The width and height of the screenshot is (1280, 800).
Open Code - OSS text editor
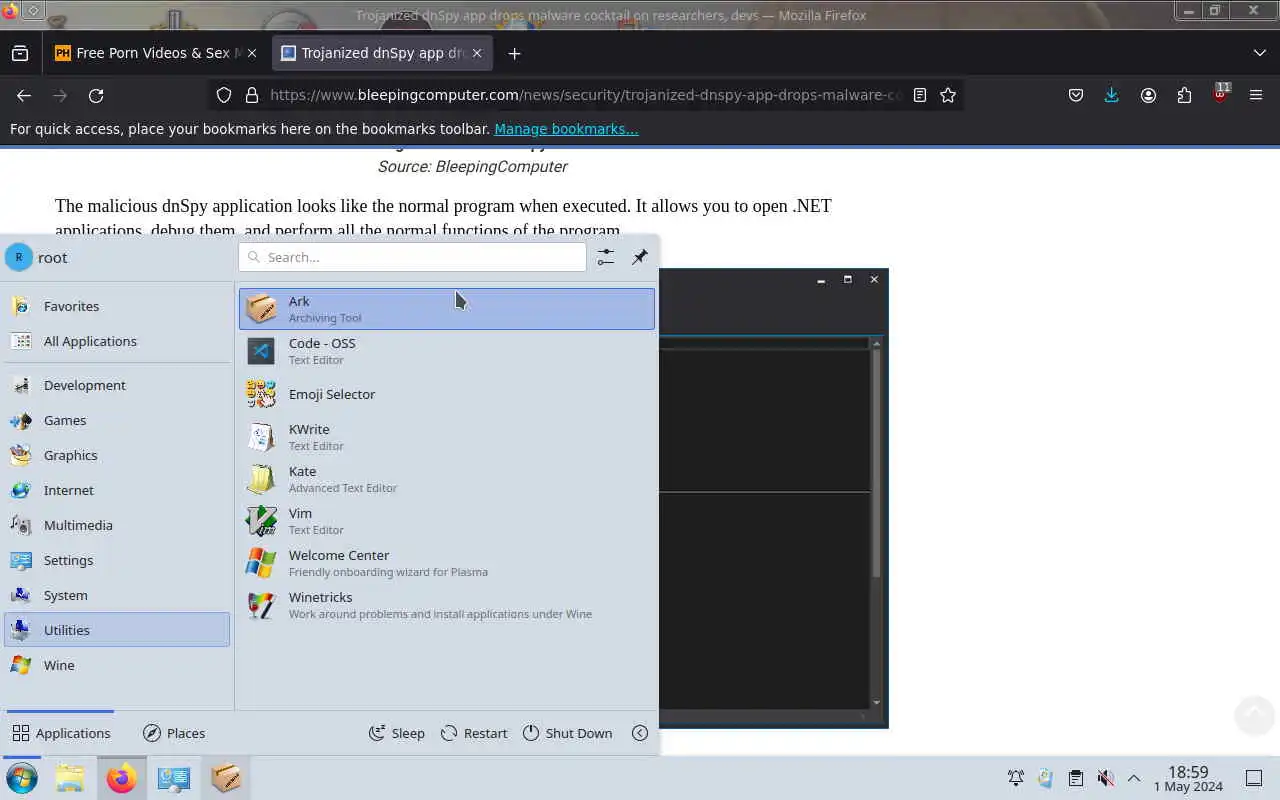(x=446, y=351)
